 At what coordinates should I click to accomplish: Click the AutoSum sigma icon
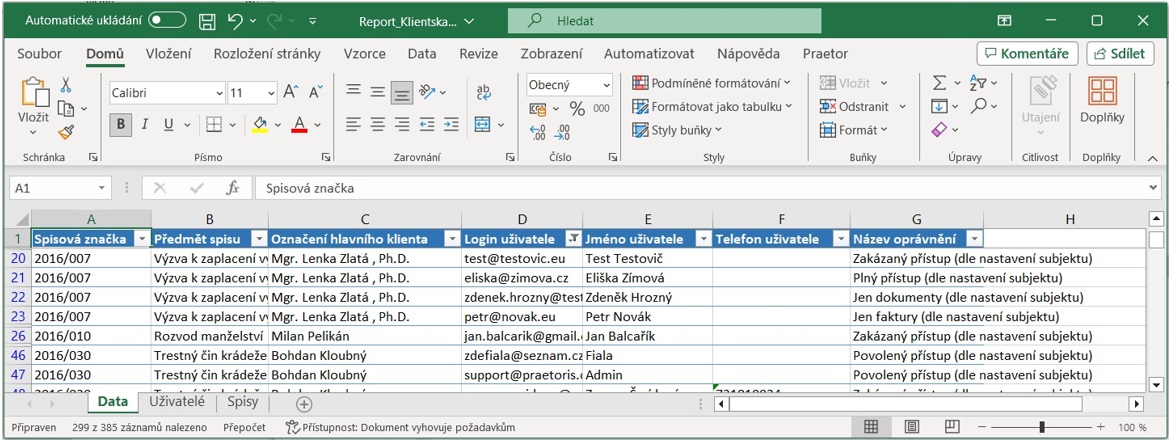pos(940,83)
